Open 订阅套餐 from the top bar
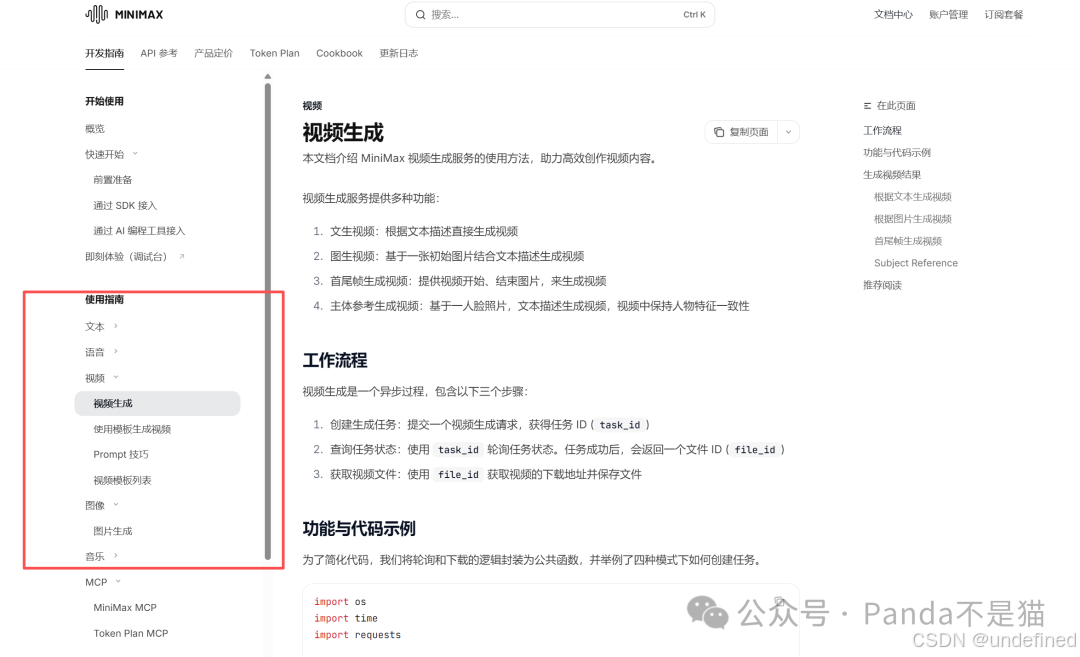Screen dimensions: 1080x657 click(x=1003, y=13)
